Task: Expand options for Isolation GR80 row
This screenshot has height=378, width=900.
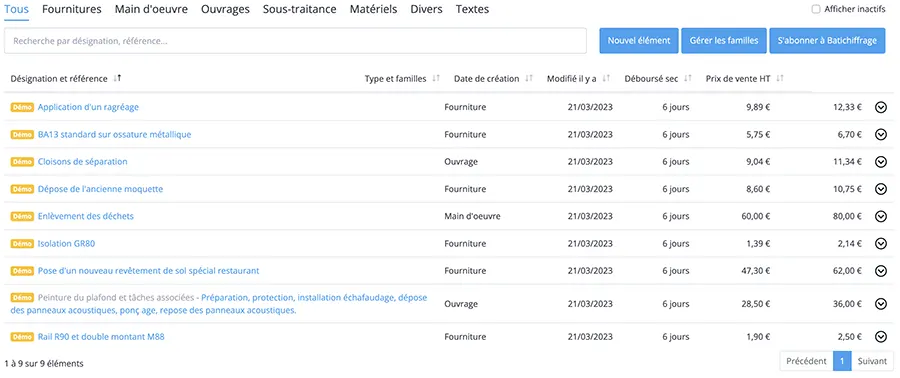Action: (x=881, y=243)
